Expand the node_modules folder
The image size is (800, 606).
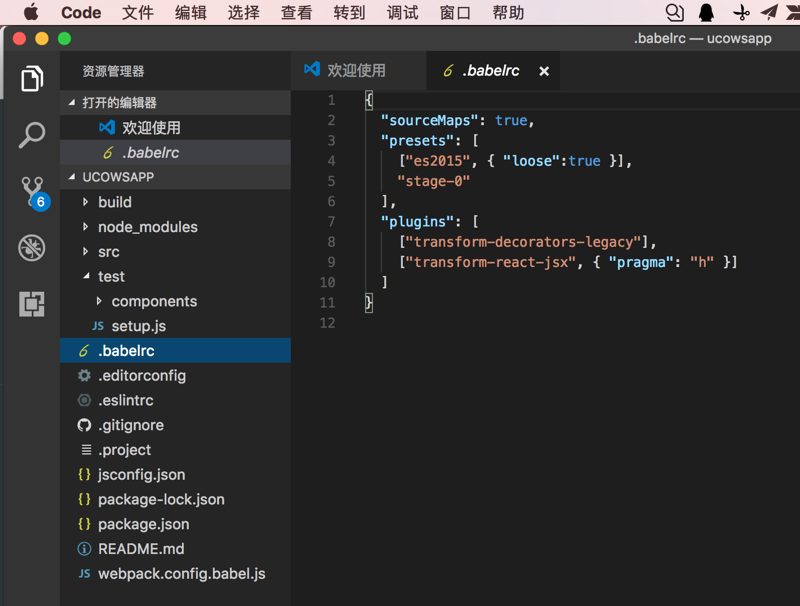[x=85, y=226]
